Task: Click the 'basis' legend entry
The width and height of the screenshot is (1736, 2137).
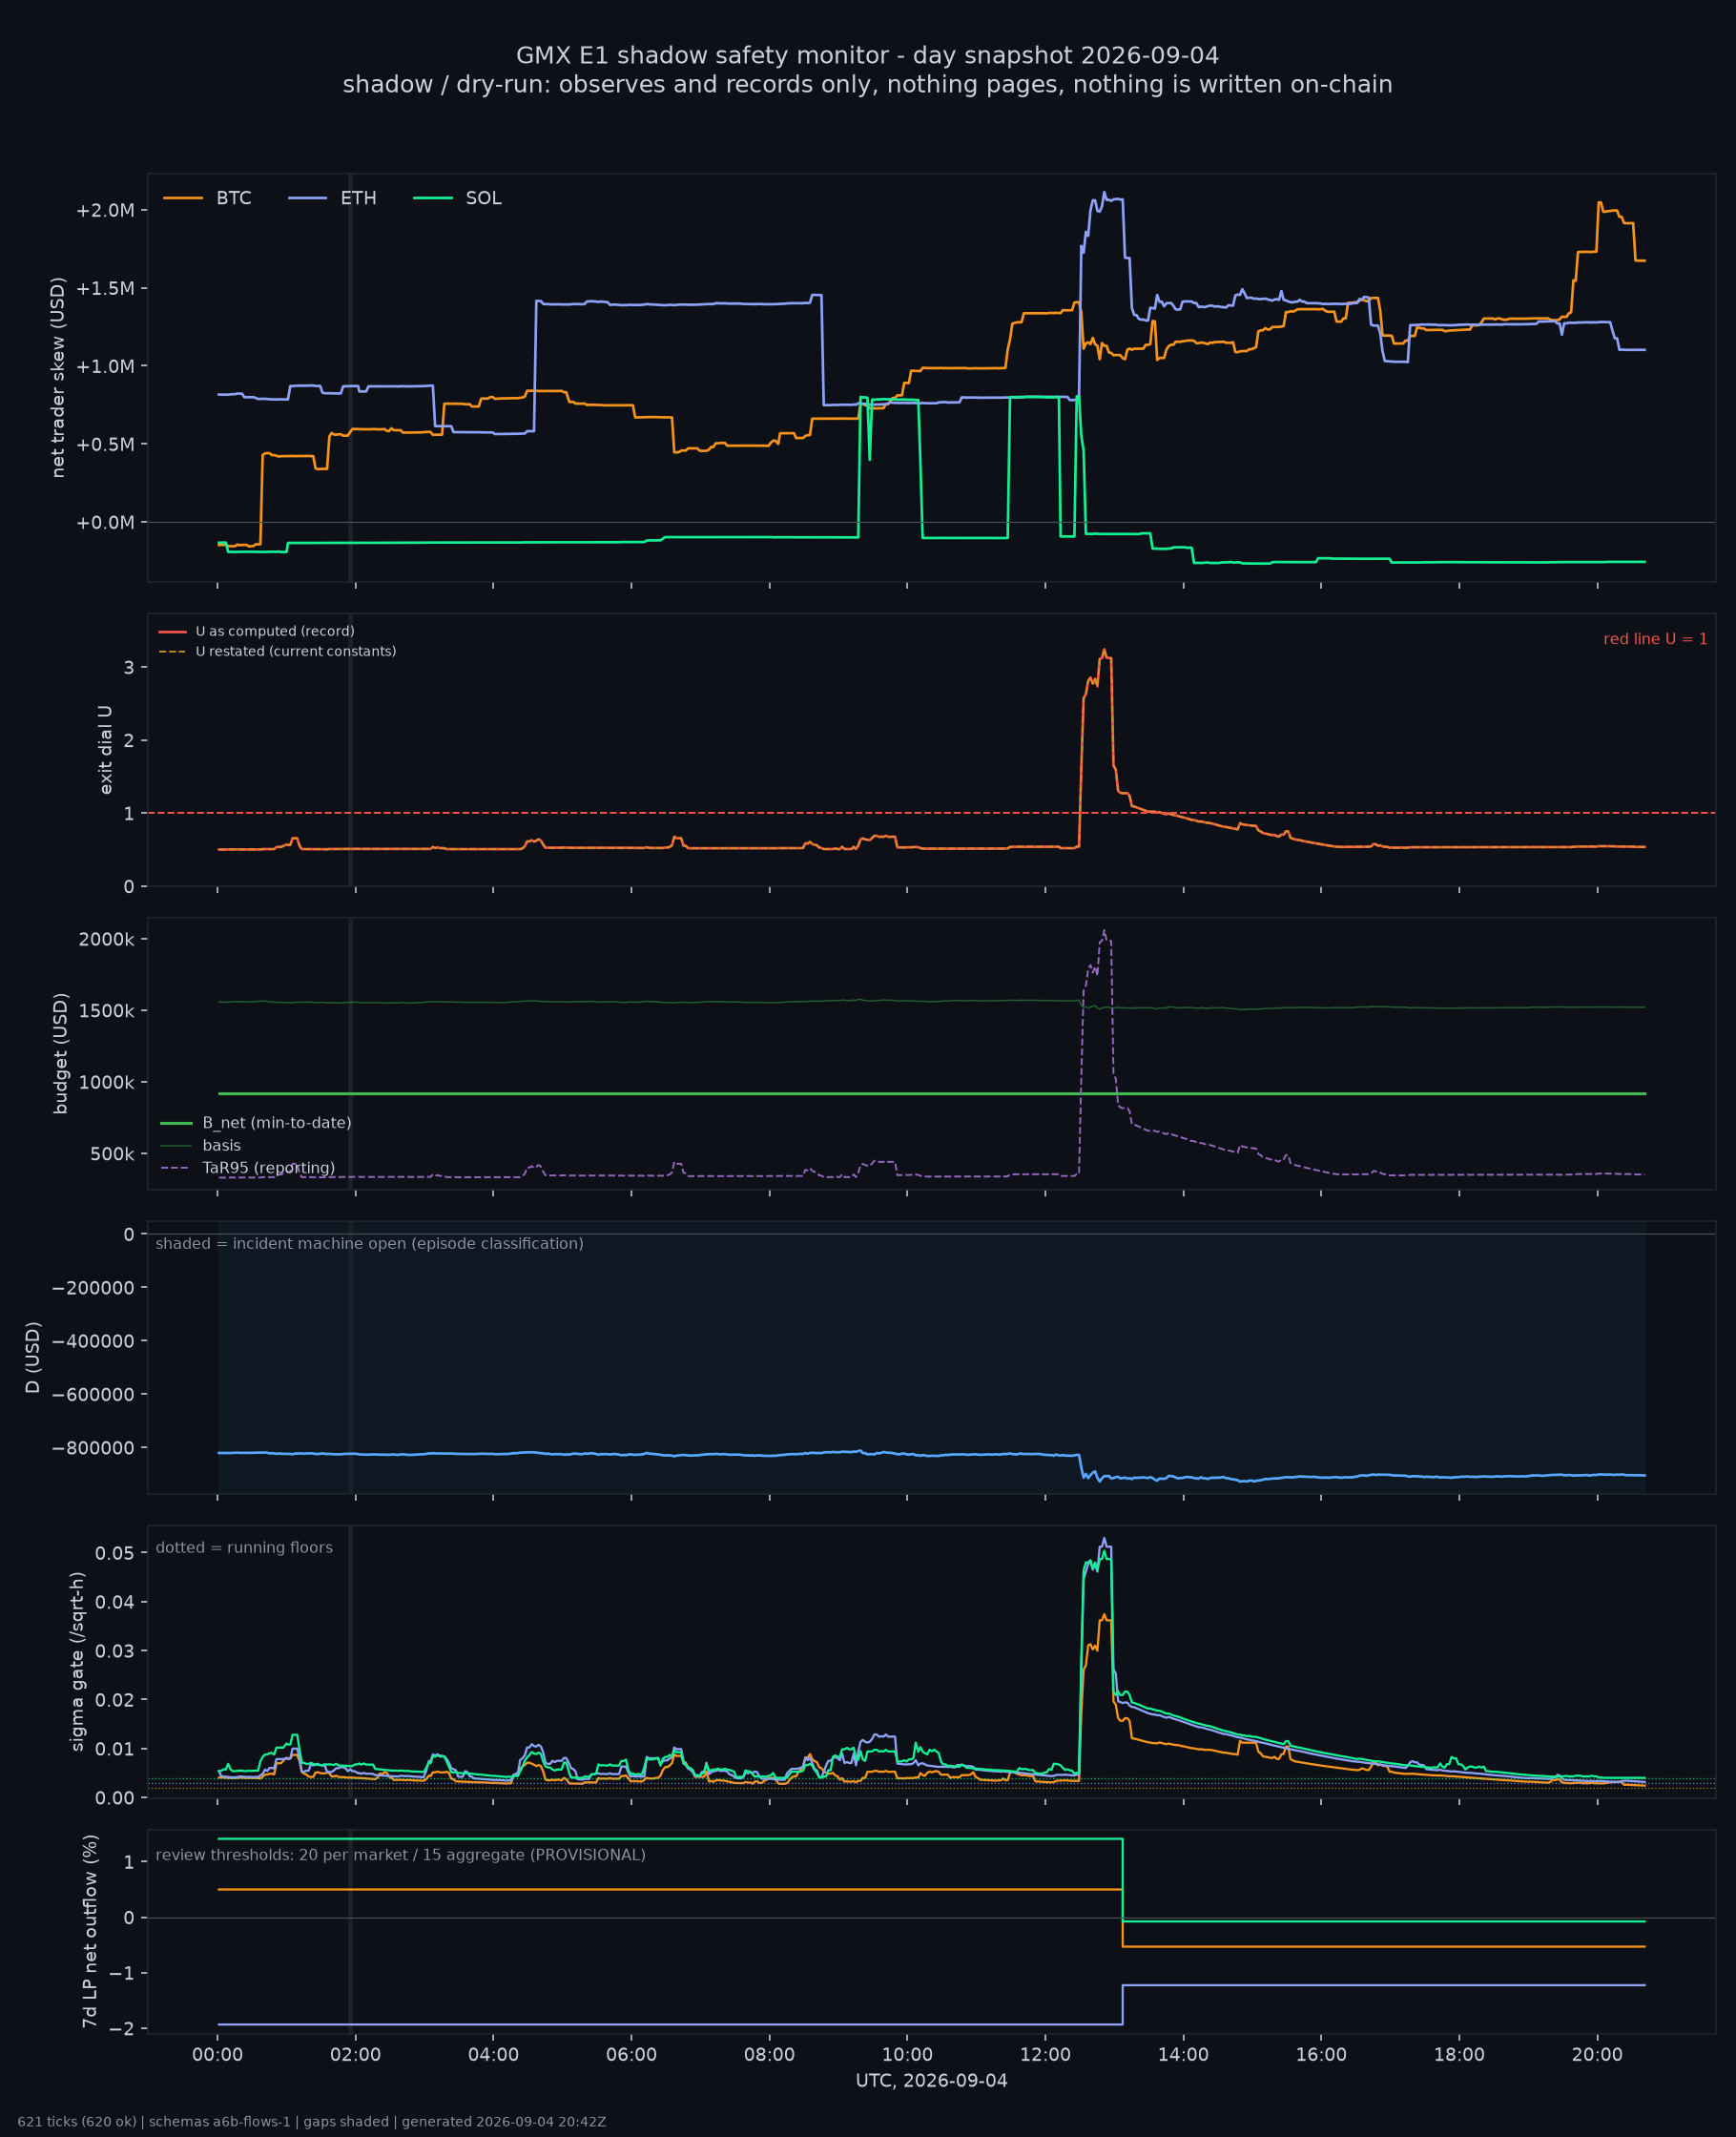Action: 201,1145
